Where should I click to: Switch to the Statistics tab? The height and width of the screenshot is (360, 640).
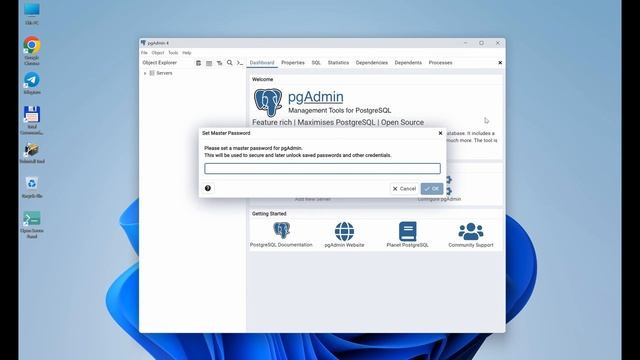tap(338, 63)
